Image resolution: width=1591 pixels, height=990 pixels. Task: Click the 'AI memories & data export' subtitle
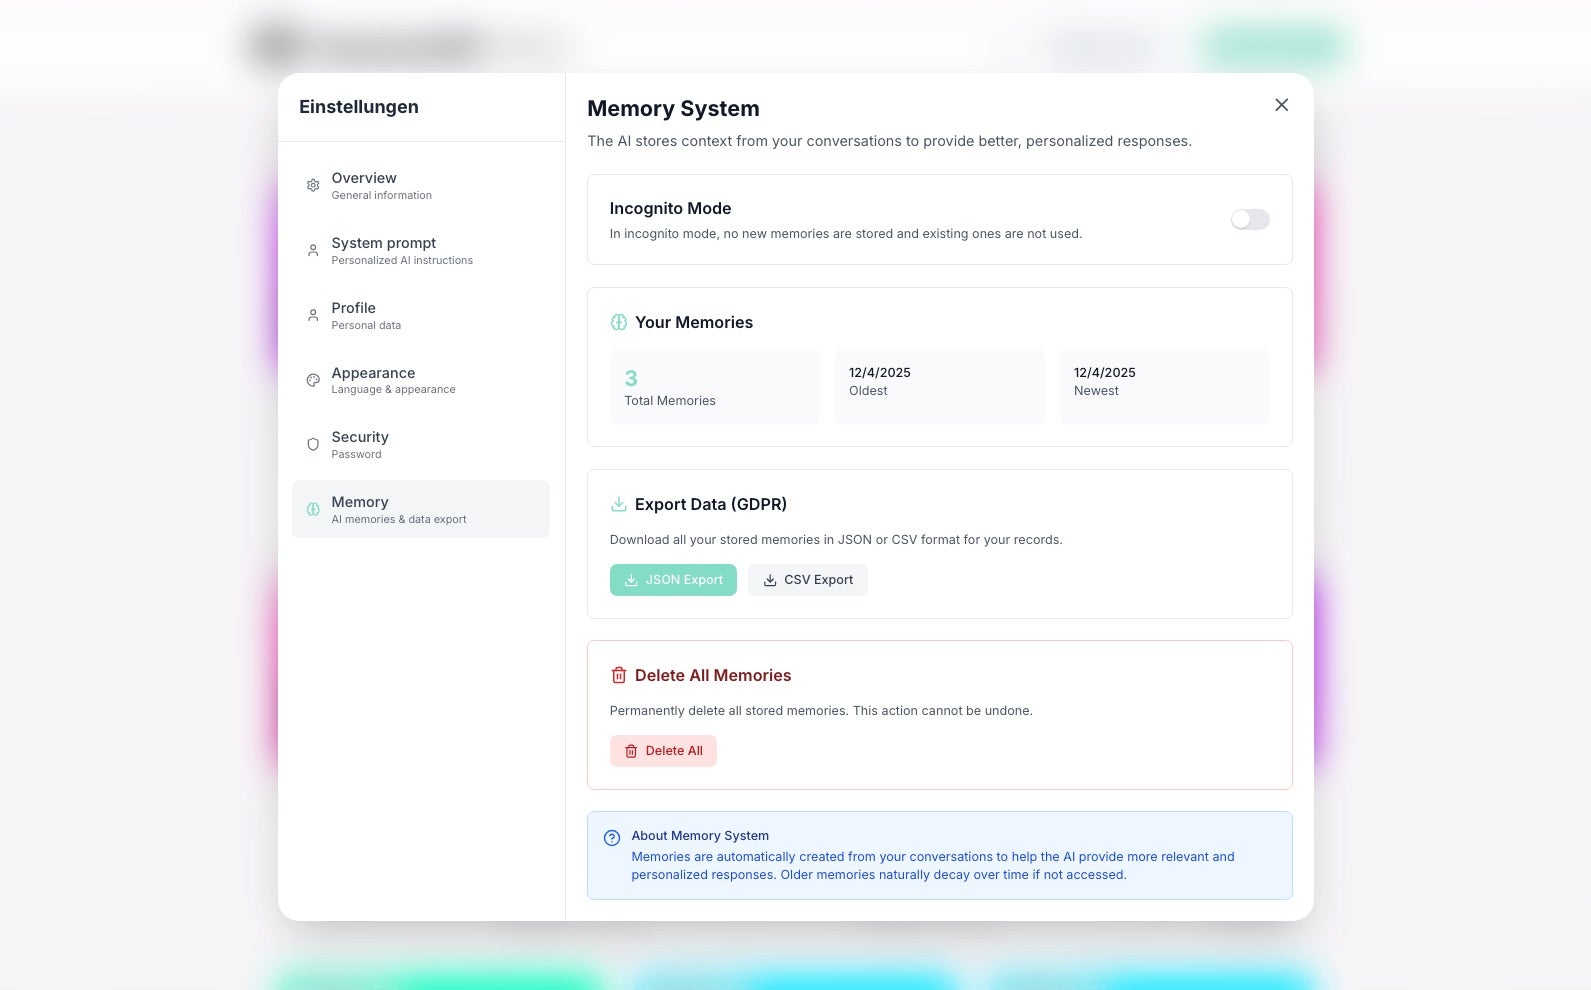coord(399,520)
